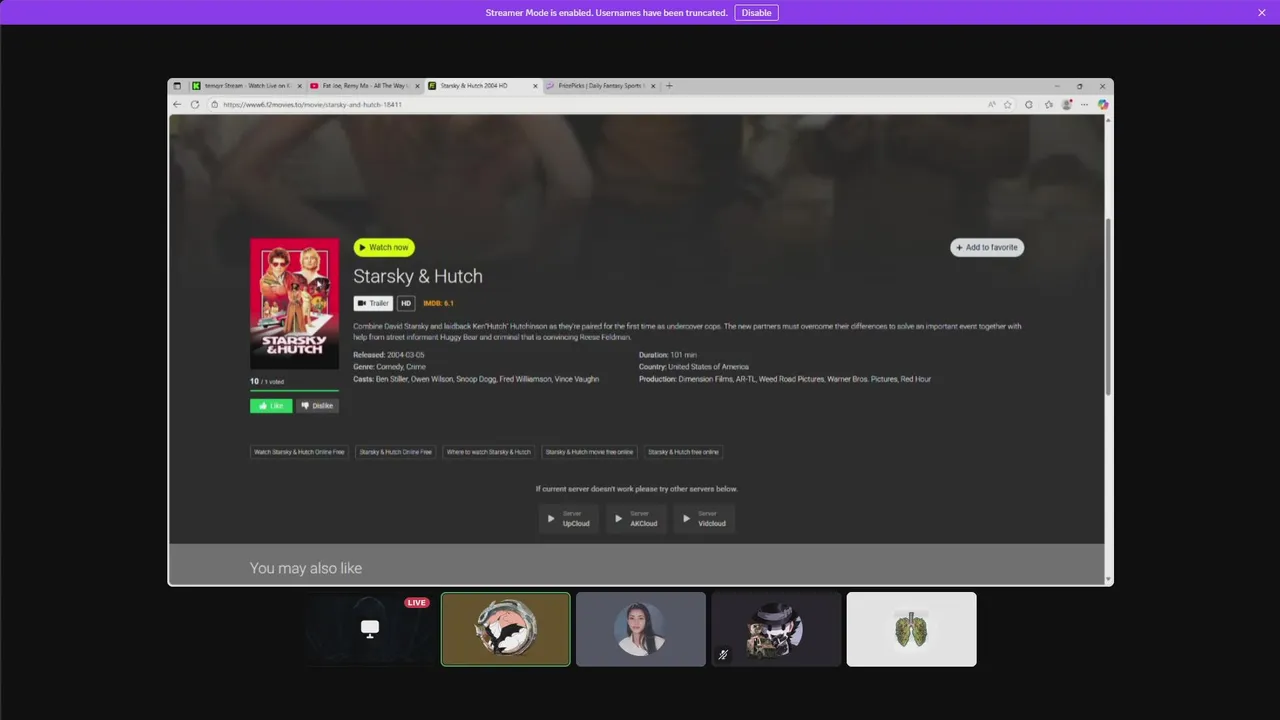Image resolution: width=1280 pixels, height=720 pixels.
Task: Click the muted microphone icon on participant tile
Action: 723,655
